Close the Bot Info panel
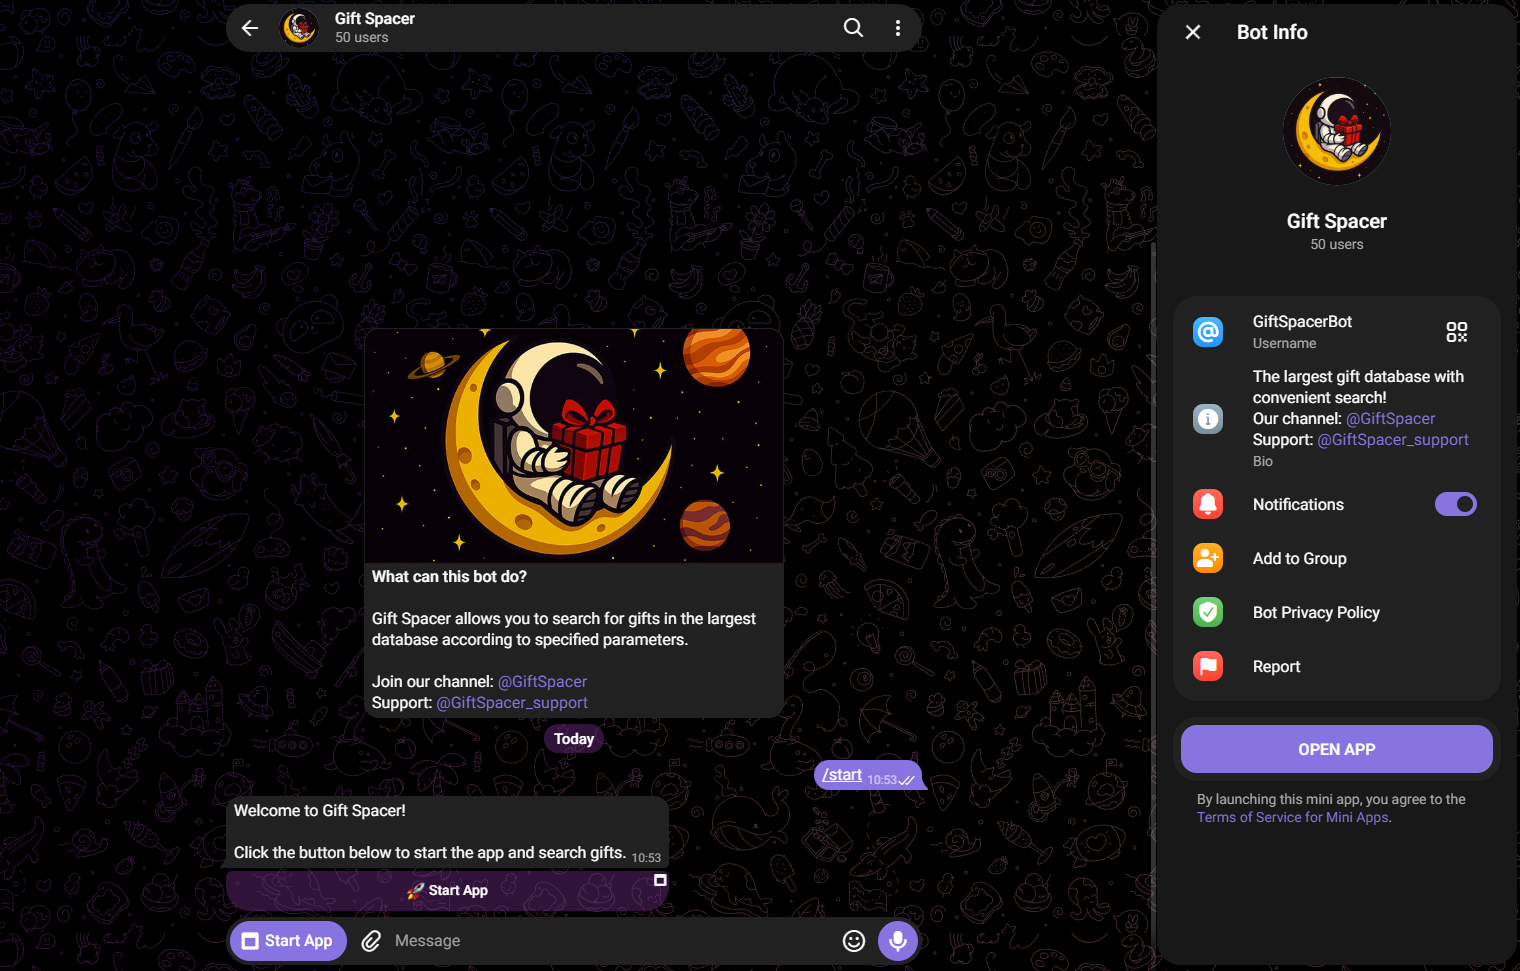 tap(1193, 32)
